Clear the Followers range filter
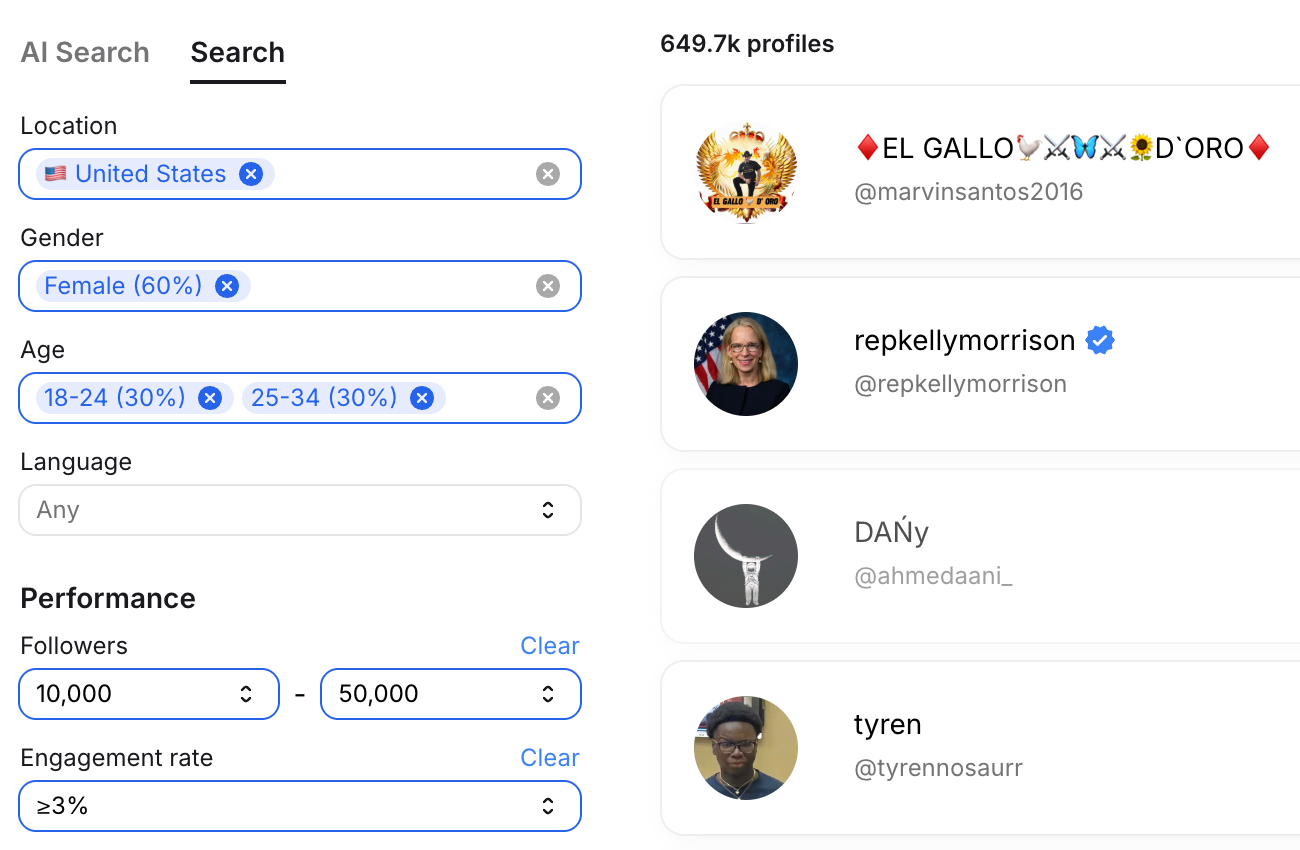This screenshot has width=1300, height=850. point(550,646)
